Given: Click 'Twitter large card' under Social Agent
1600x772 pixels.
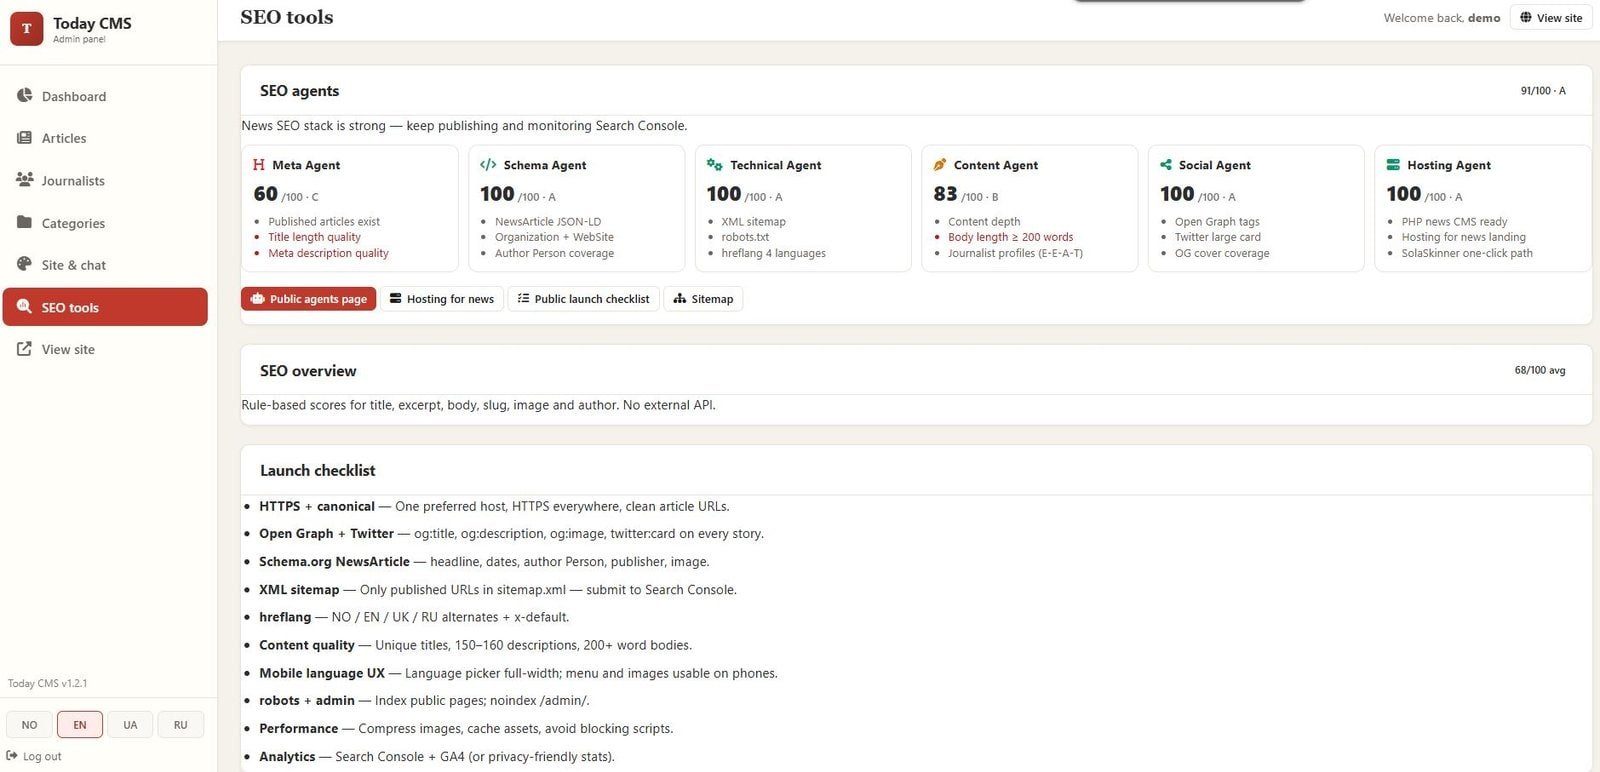Looking at the screenshot, I should click(1217, 237).
